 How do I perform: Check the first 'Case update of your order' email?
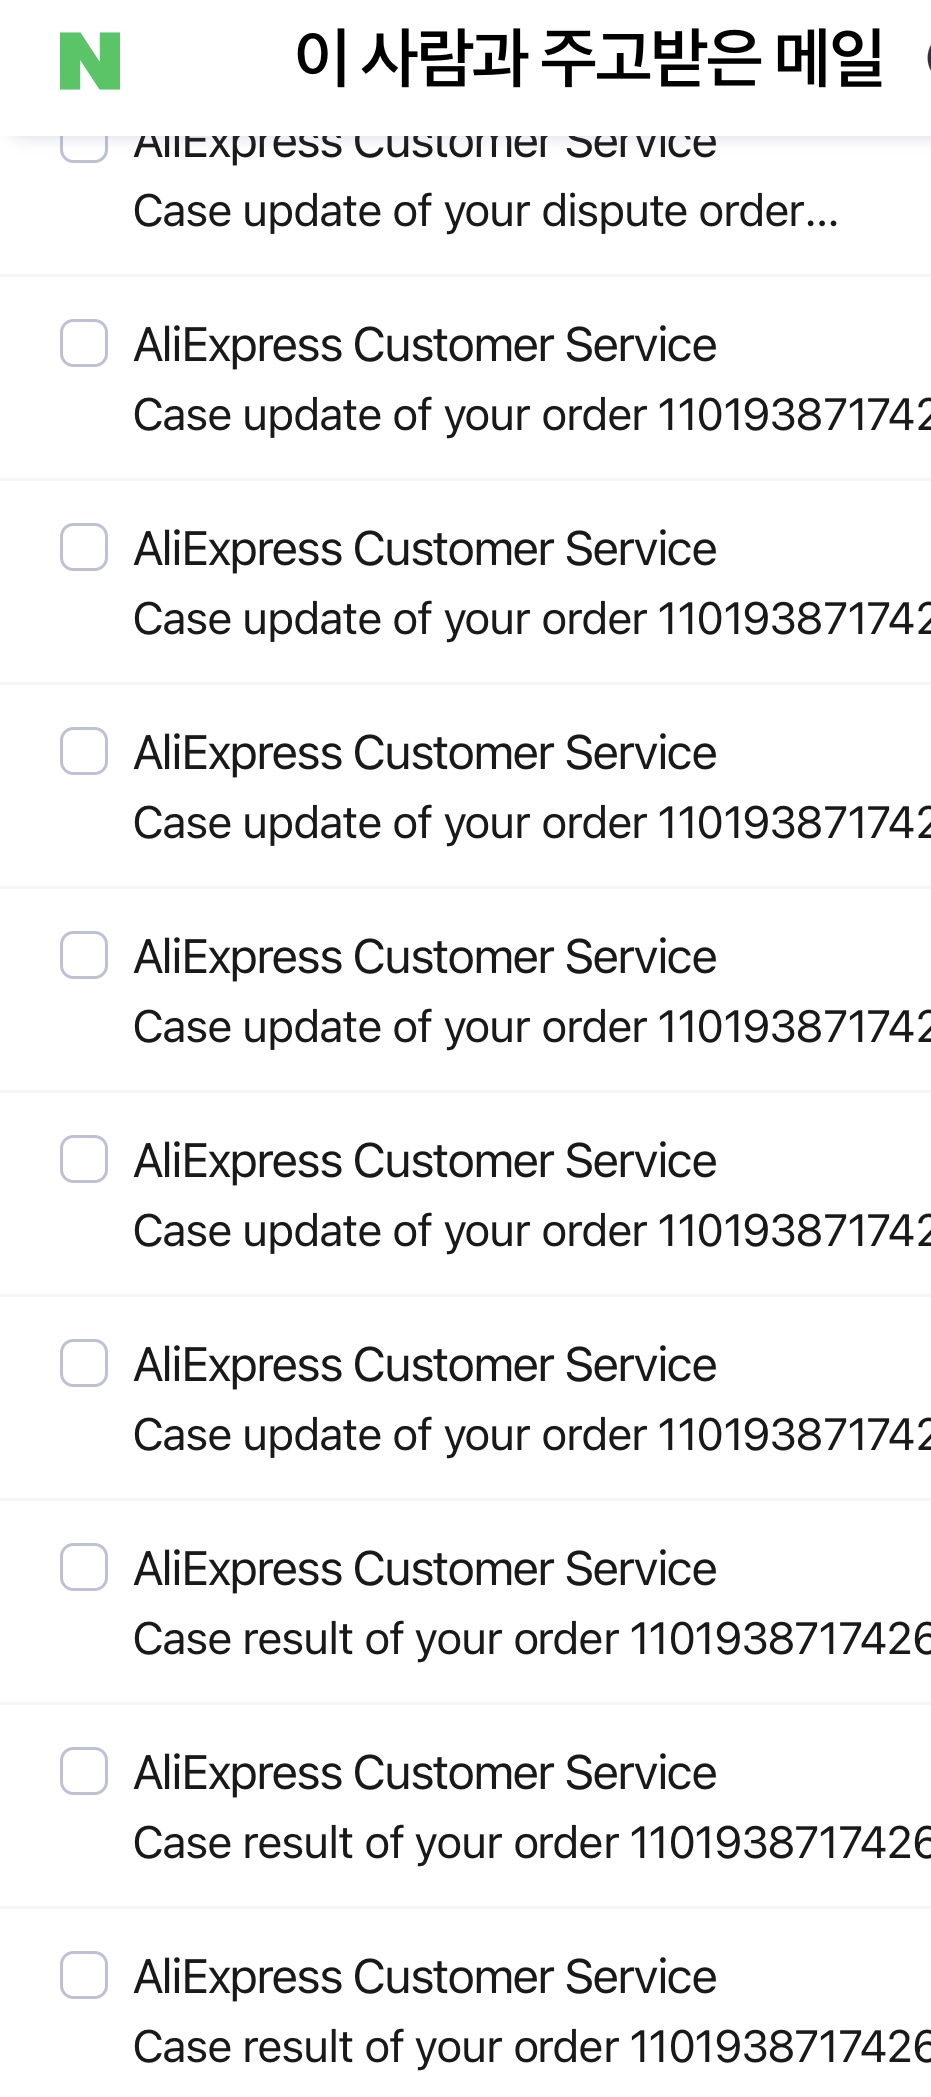84,344
